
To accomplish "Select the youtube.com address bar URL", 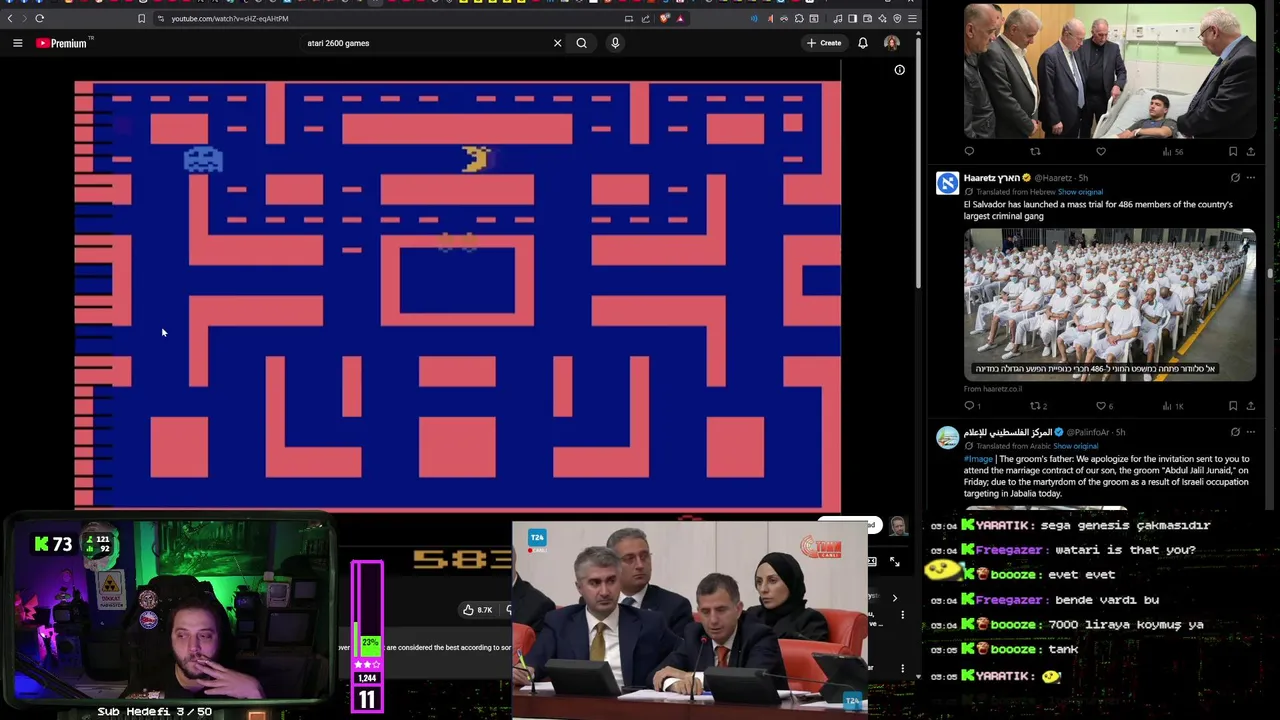I will 229,18.
